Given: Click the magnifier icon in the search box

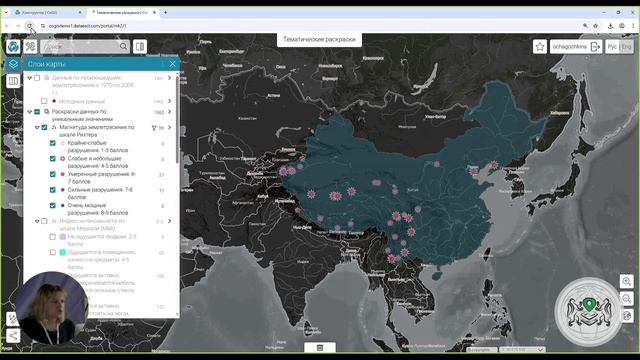Looking at the screenshot, I should [123, 47].
